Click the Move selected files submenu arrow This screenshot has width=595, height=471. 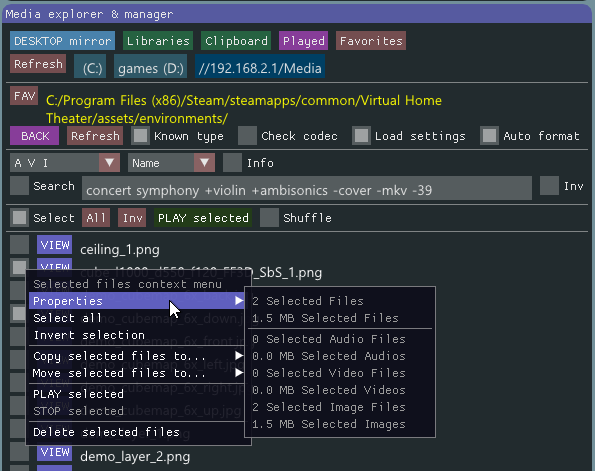(239, 373)
